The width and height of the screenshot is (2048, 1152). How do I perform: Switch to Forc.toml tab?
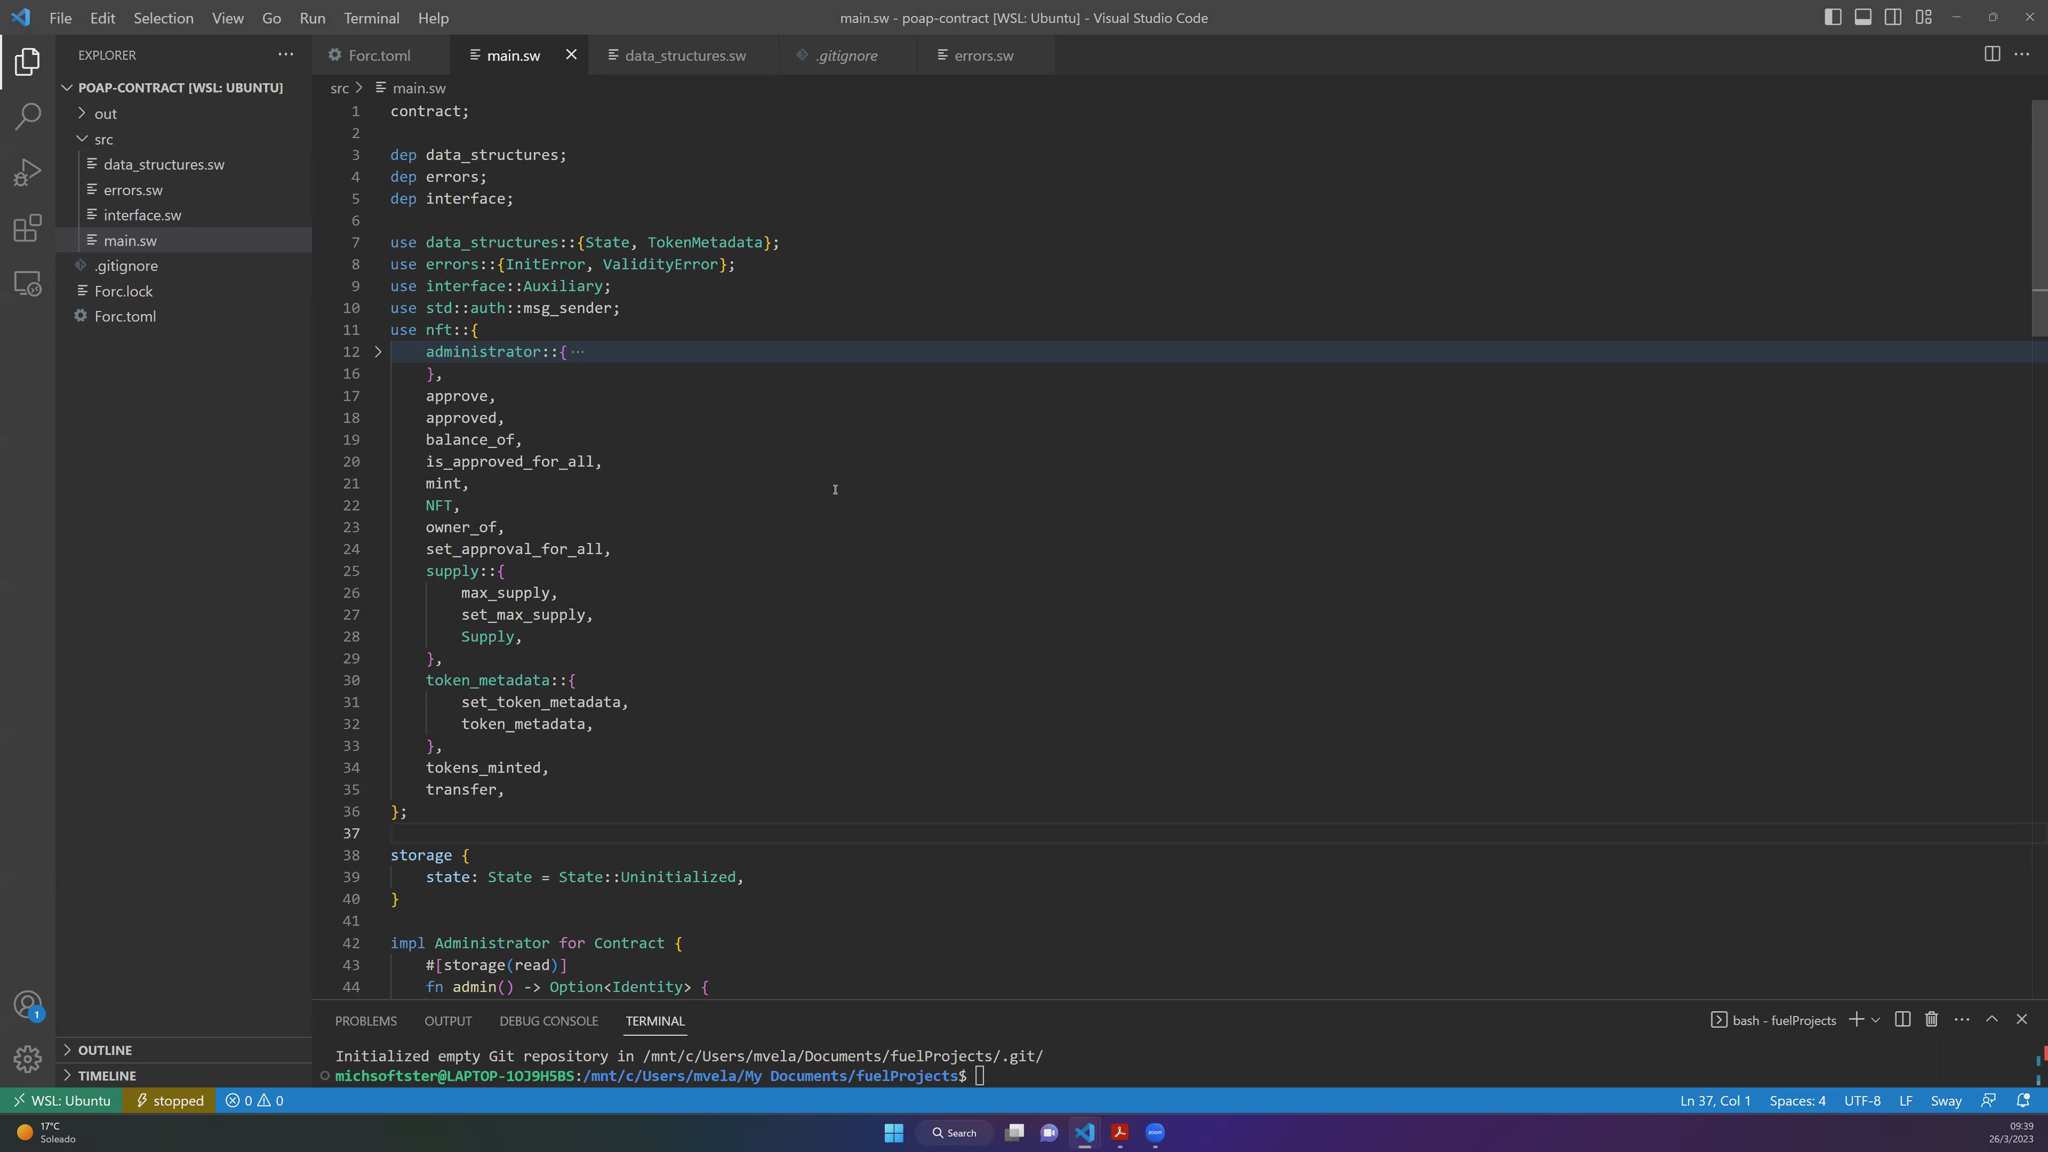pos(381,55)
